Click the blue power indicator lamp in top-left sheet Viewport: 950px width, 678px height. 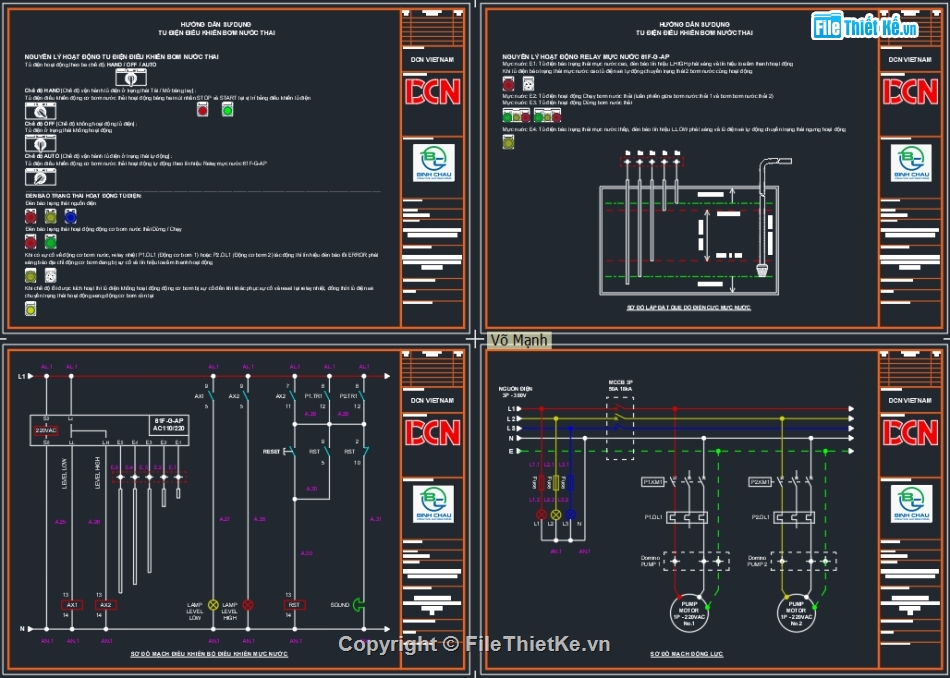pyautogui.click(x=70, y=216)
